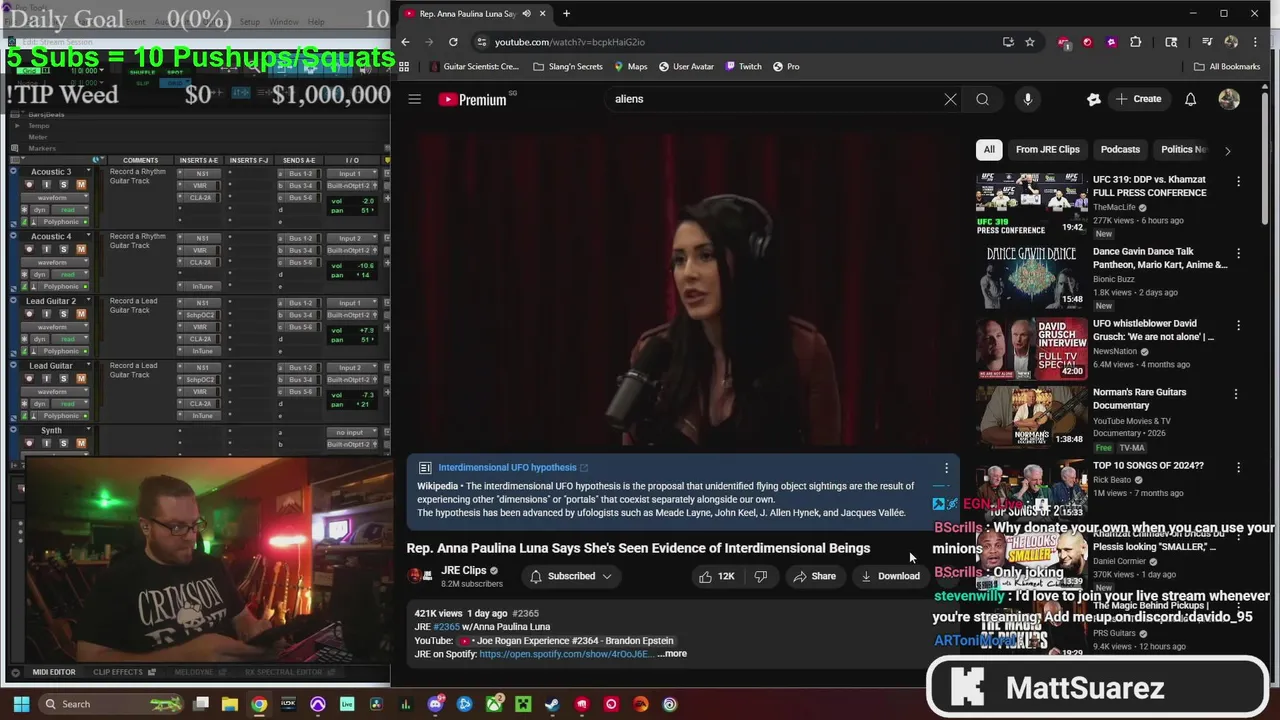Screen dimensions: 1280x720
Task: Open options for DDP vs. Khamzat video
Action: coord(1238,181)
